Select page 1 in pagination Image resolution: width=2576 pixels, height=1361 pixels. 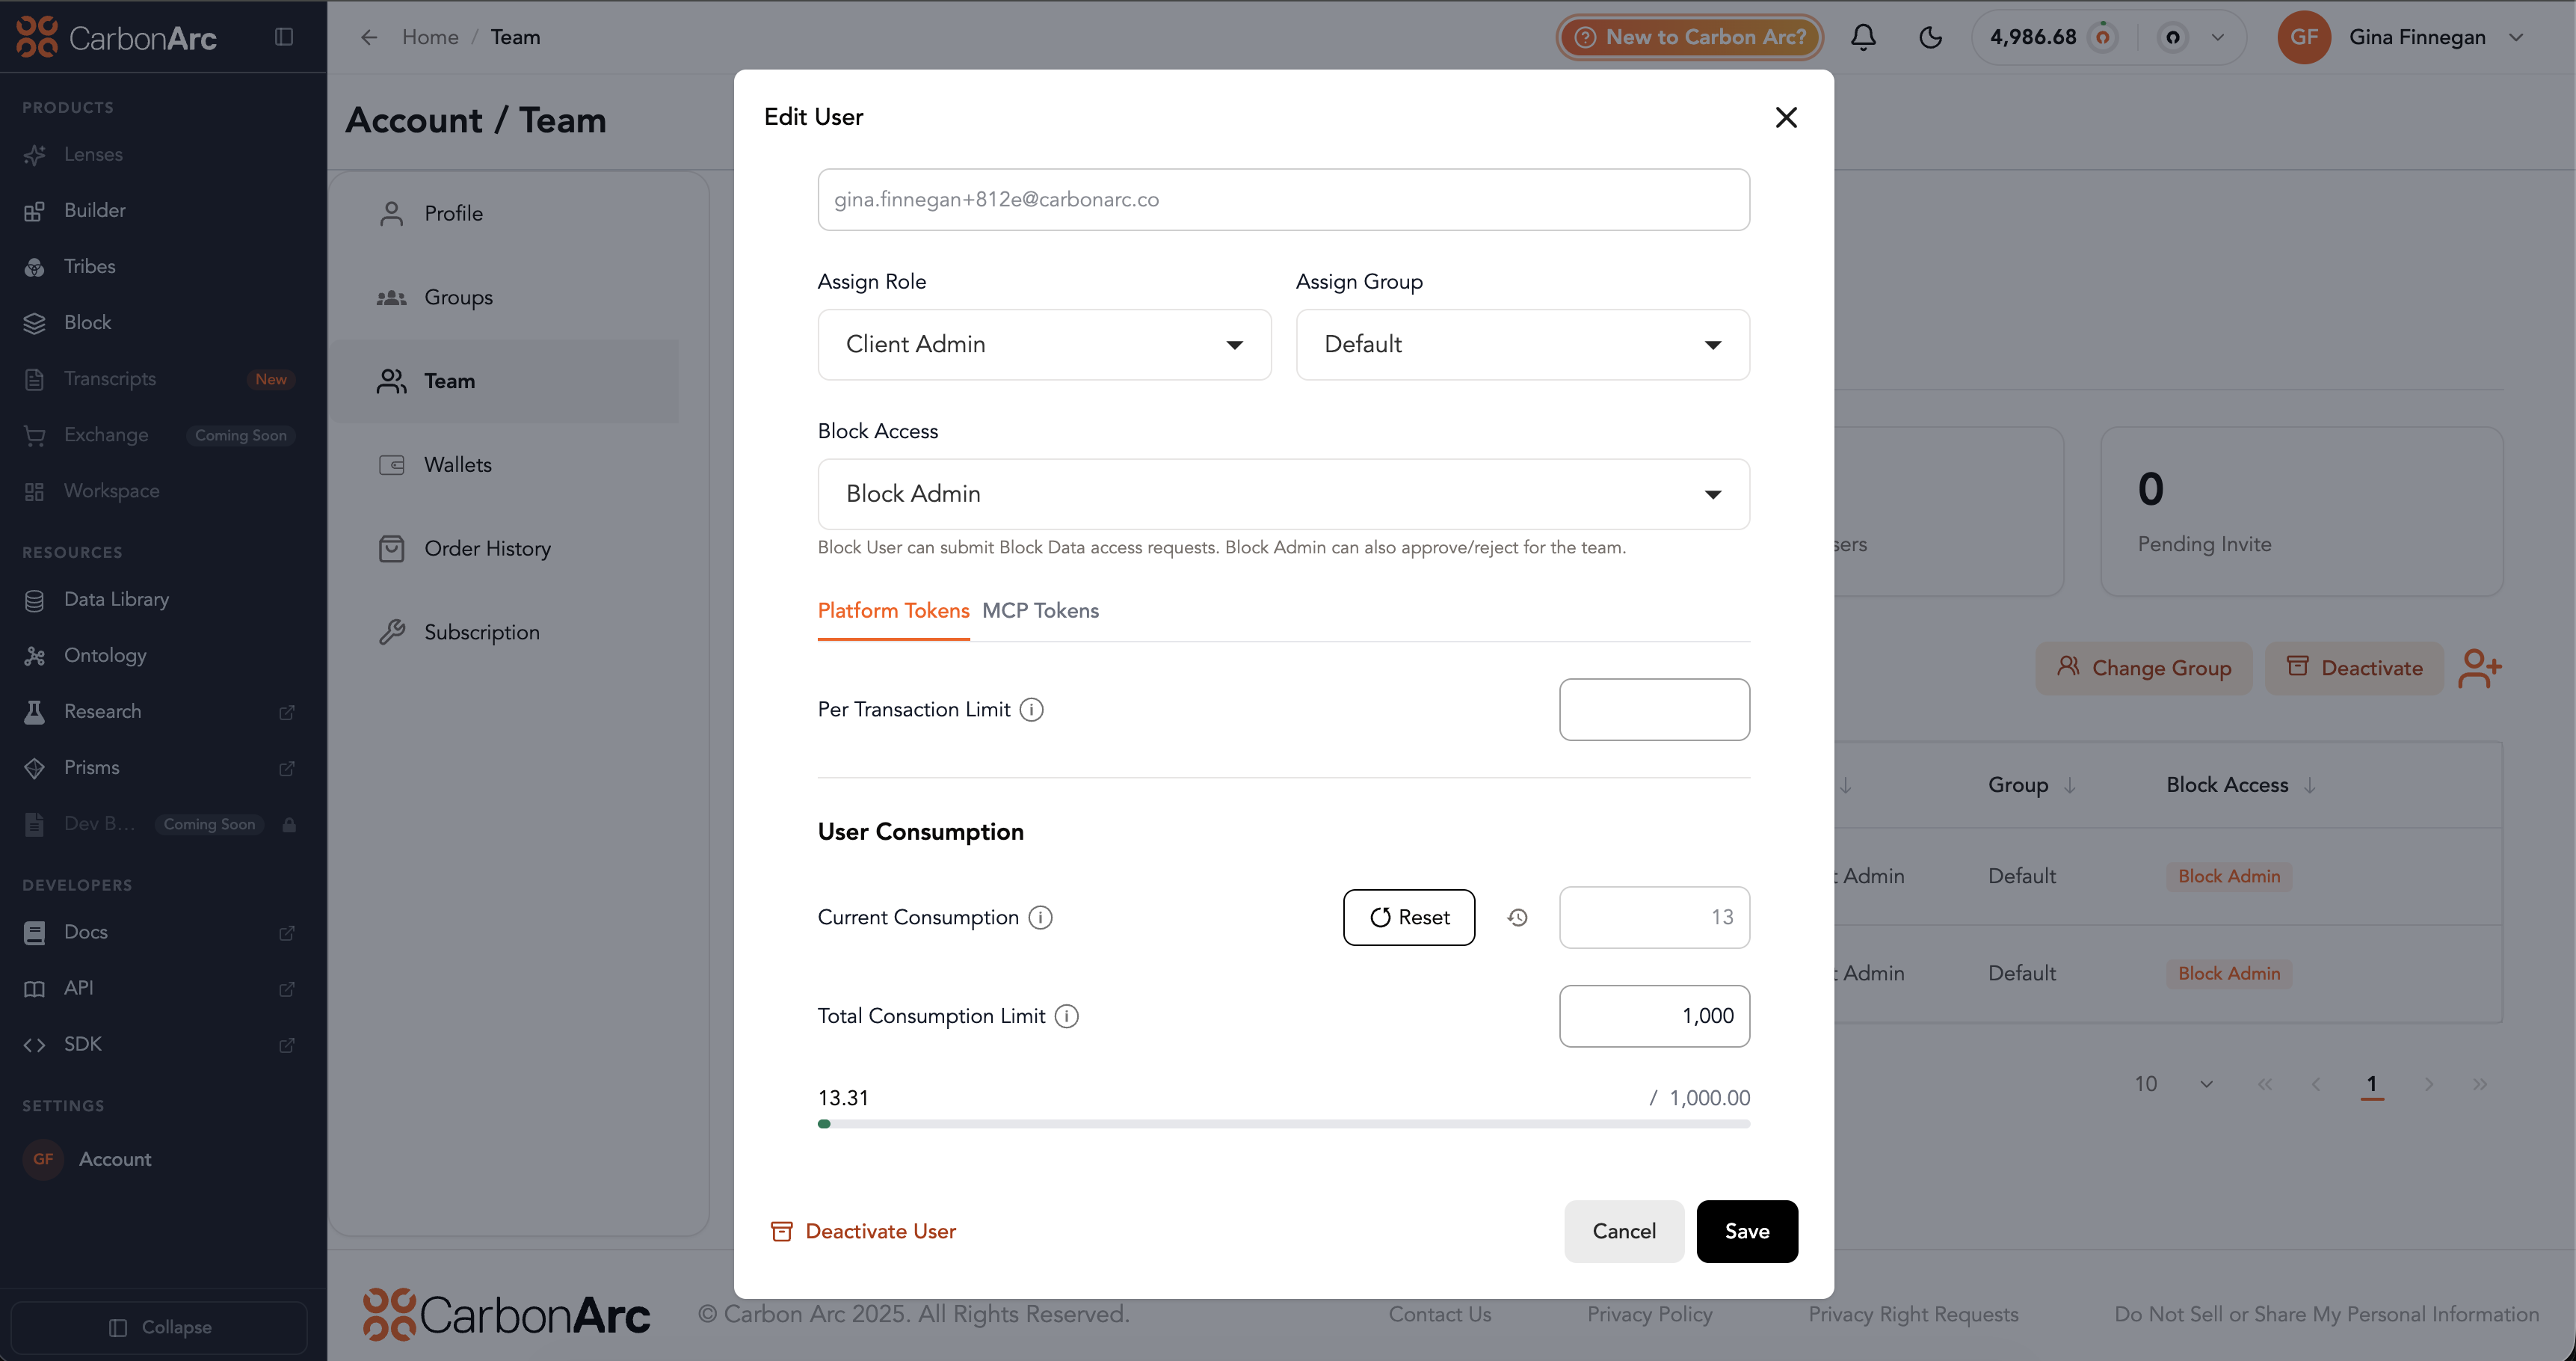[x=2371, y=1084]
